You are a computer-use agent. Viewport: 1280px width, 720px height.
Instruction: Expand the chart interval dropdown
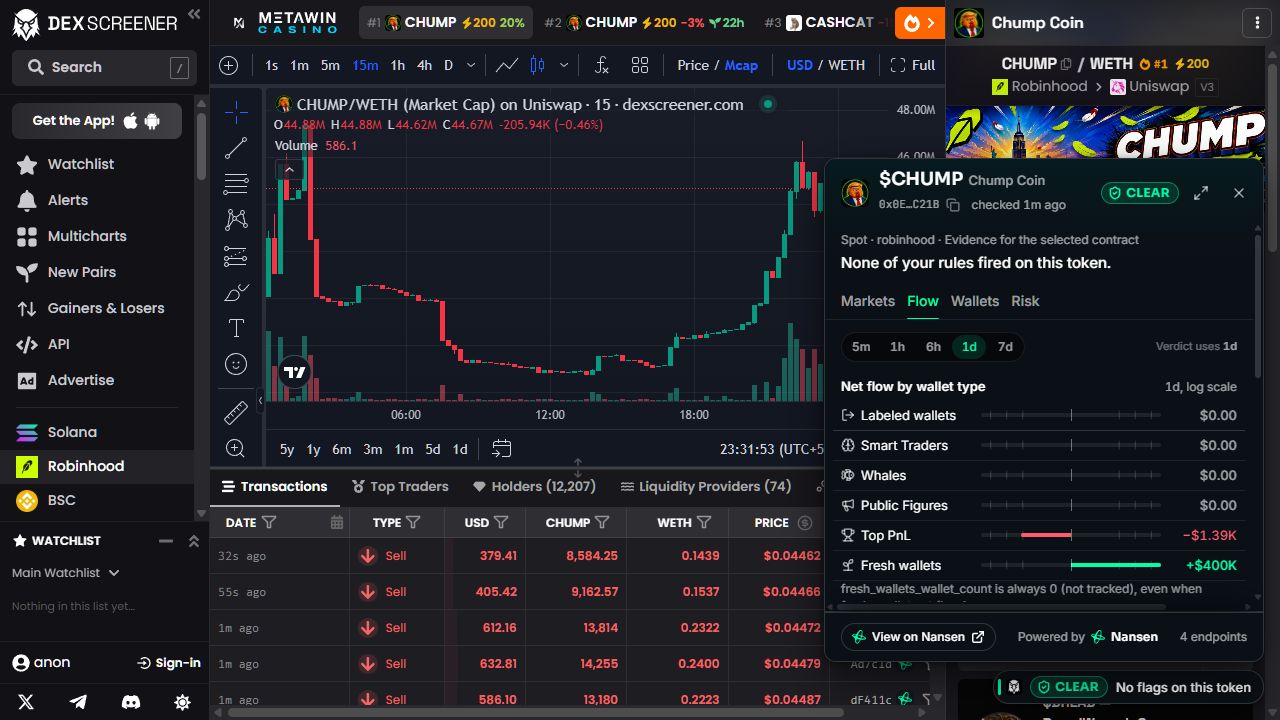coord(473,65)
